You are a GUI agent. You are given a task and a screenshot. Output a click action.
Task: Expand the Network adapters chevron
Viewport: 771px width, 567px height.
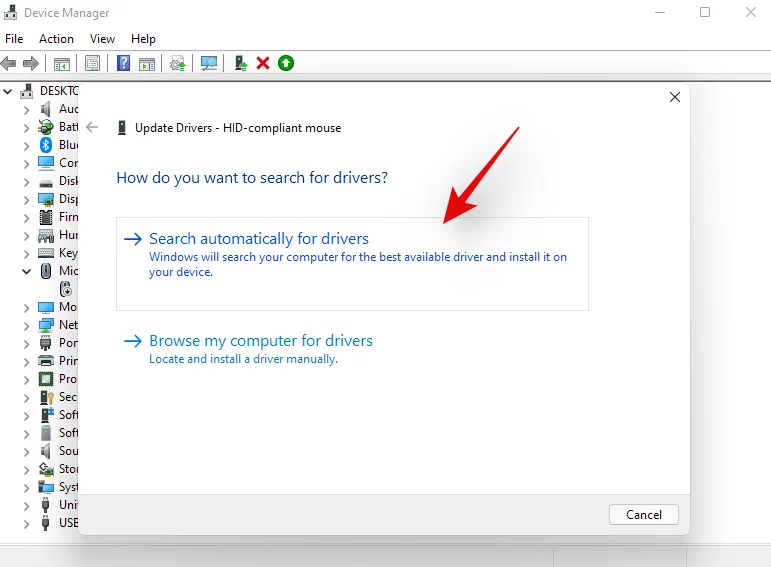pyautogui.click(x=27, y=326)
